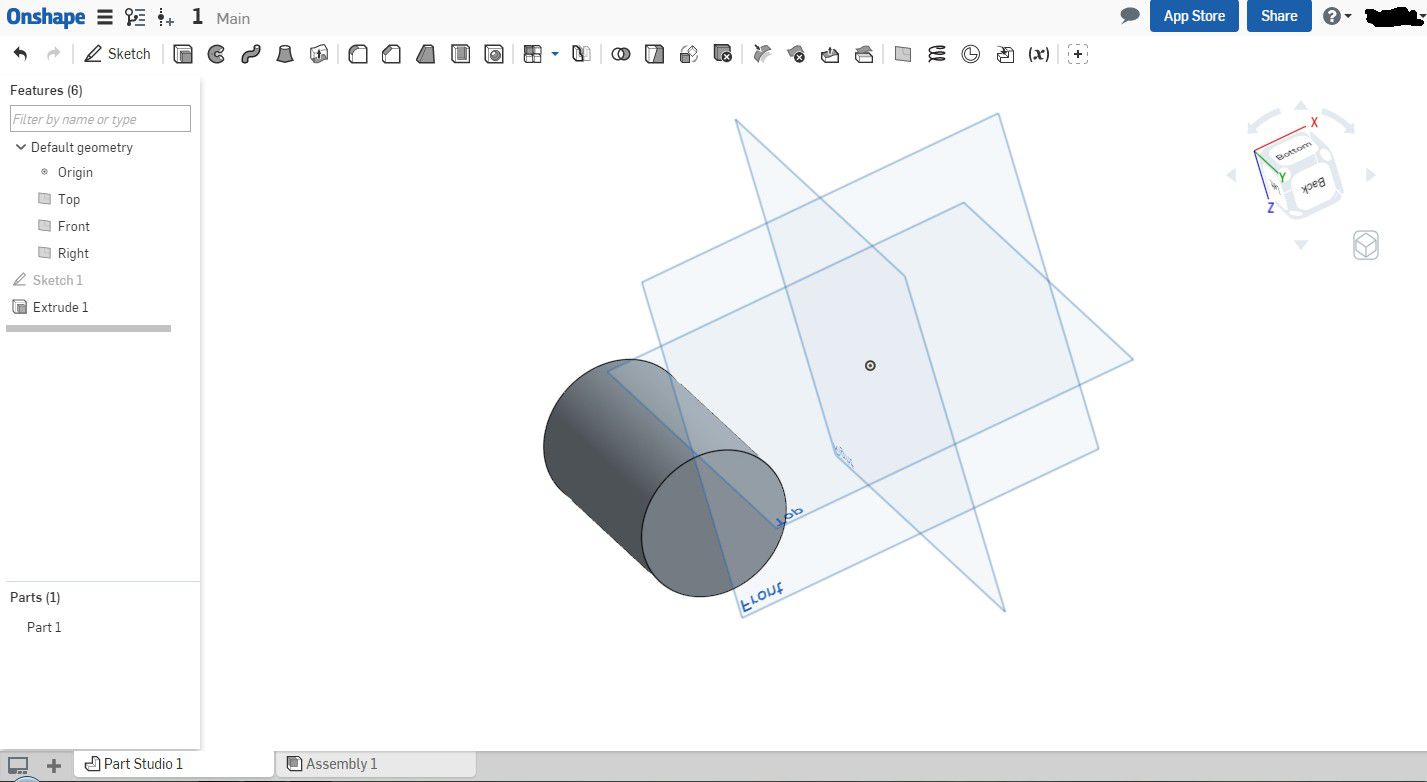Toggle visibility of the Top plane
Image resolution: width=1427 pixels, height=782 pixels.
(x=44, y=199)
